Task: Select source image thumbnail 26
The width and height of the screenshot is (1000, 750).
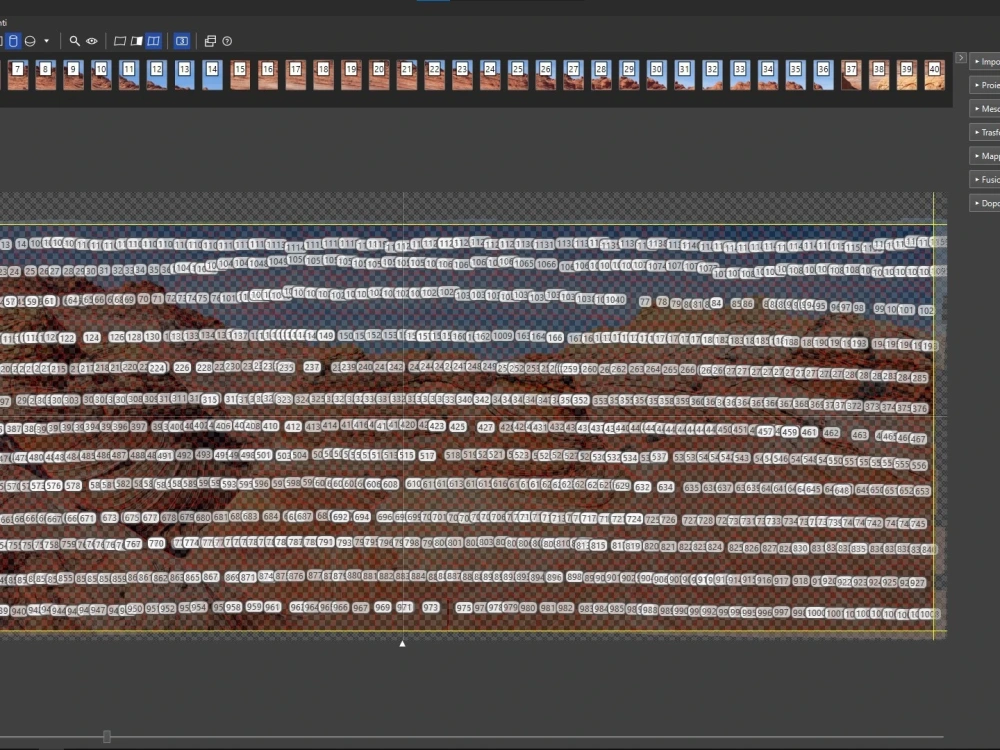Action: point(545,75)
